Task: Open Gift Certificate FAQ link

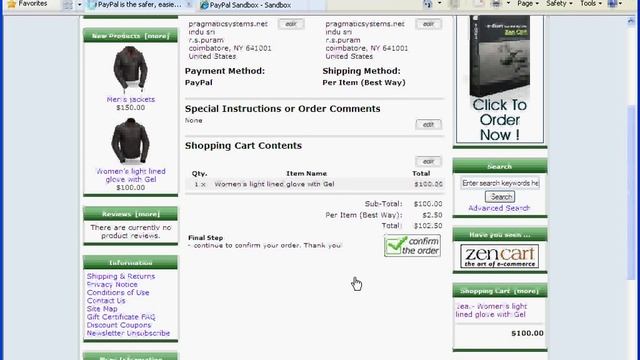Action: coord(121,317)
